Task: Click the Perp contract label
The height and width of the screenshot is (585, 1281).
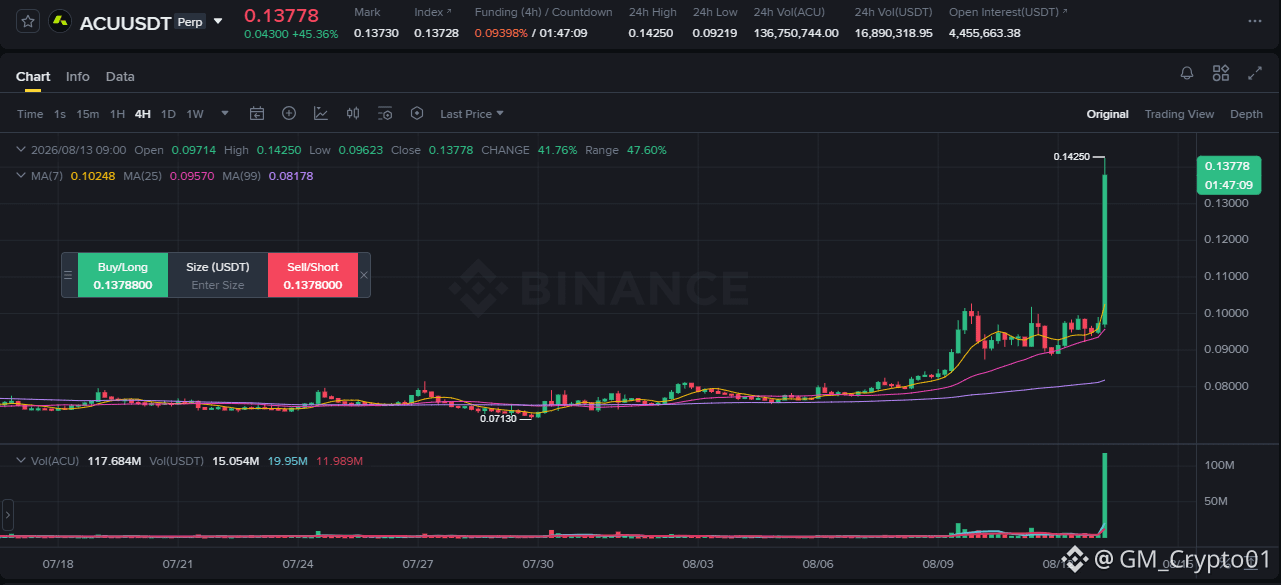Action: 188,21
